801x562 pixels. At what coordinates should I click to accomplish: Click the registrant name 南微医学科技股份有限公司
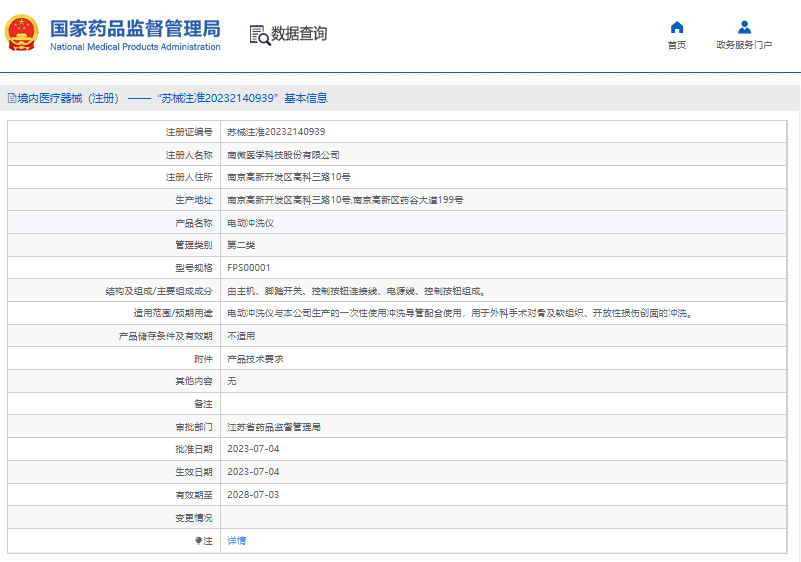coord(283,155)
